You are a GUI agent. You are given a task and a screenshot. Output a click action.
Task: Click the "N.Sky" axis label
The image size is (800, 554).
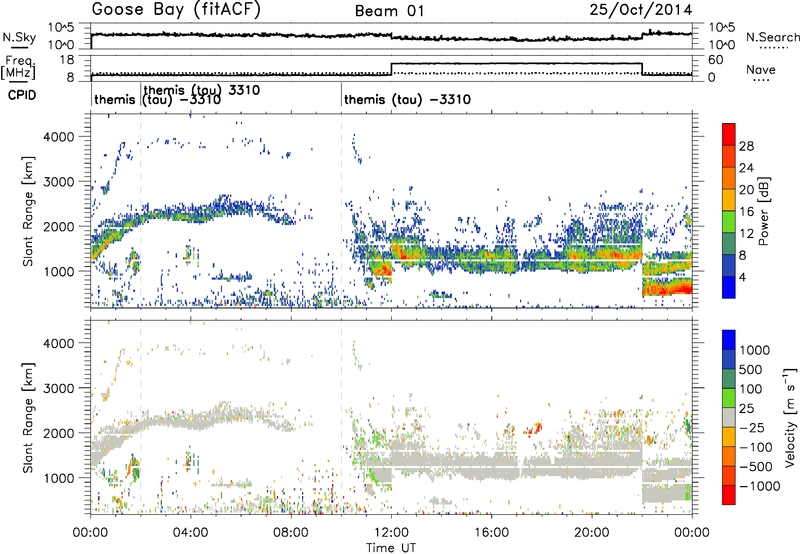pos(19,37)
